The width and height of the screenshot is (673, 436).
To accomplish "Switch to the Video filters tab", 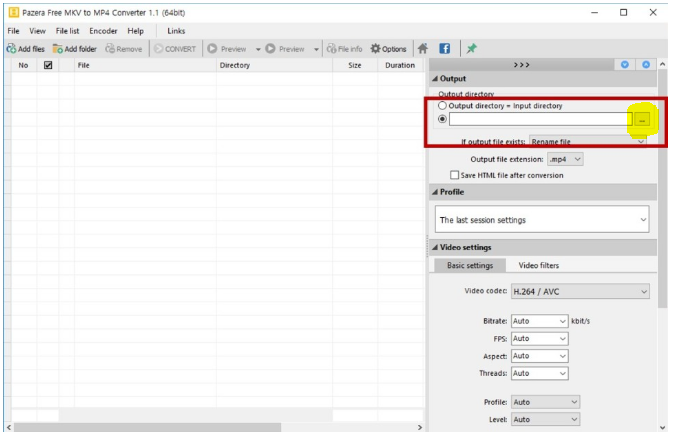I will pyautogui.click(x=539, y=265).
